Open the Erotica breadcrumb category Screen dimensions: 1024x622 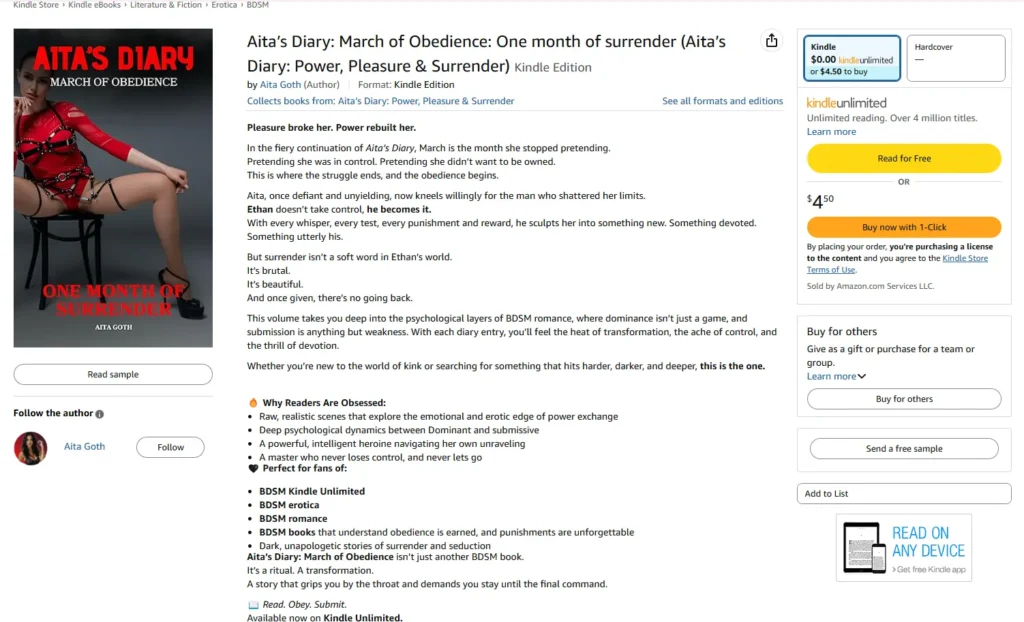tap(224, 4)
